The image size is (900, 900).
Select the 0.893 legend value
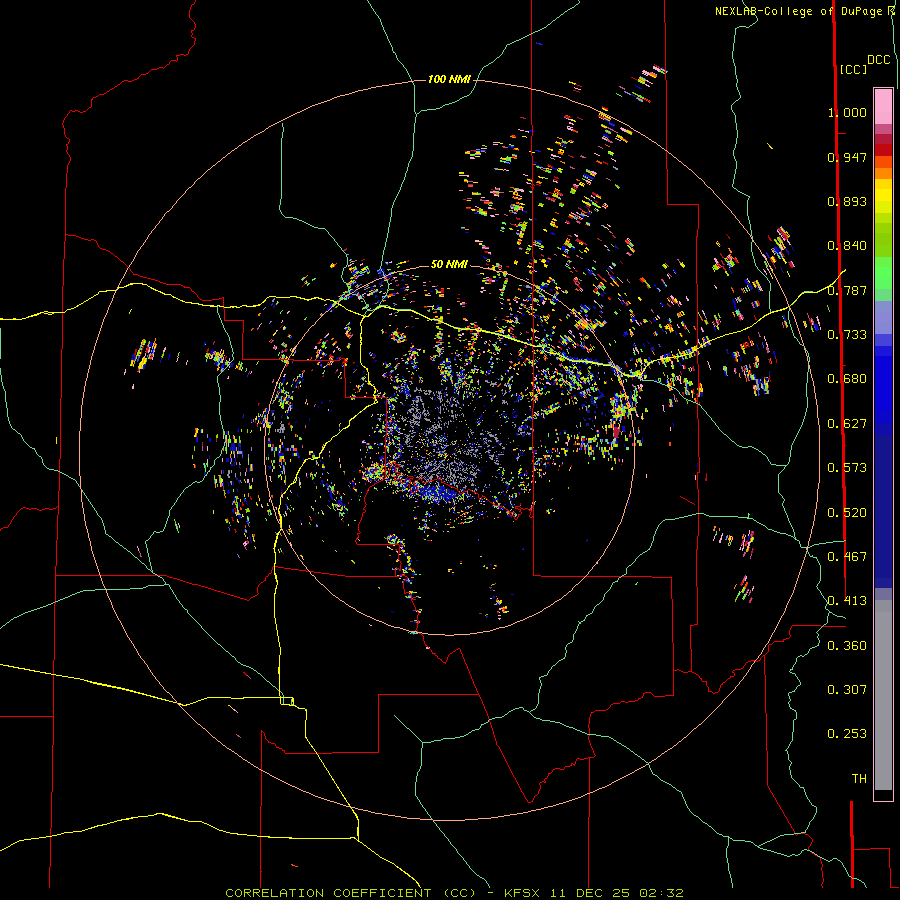(847, 201)
